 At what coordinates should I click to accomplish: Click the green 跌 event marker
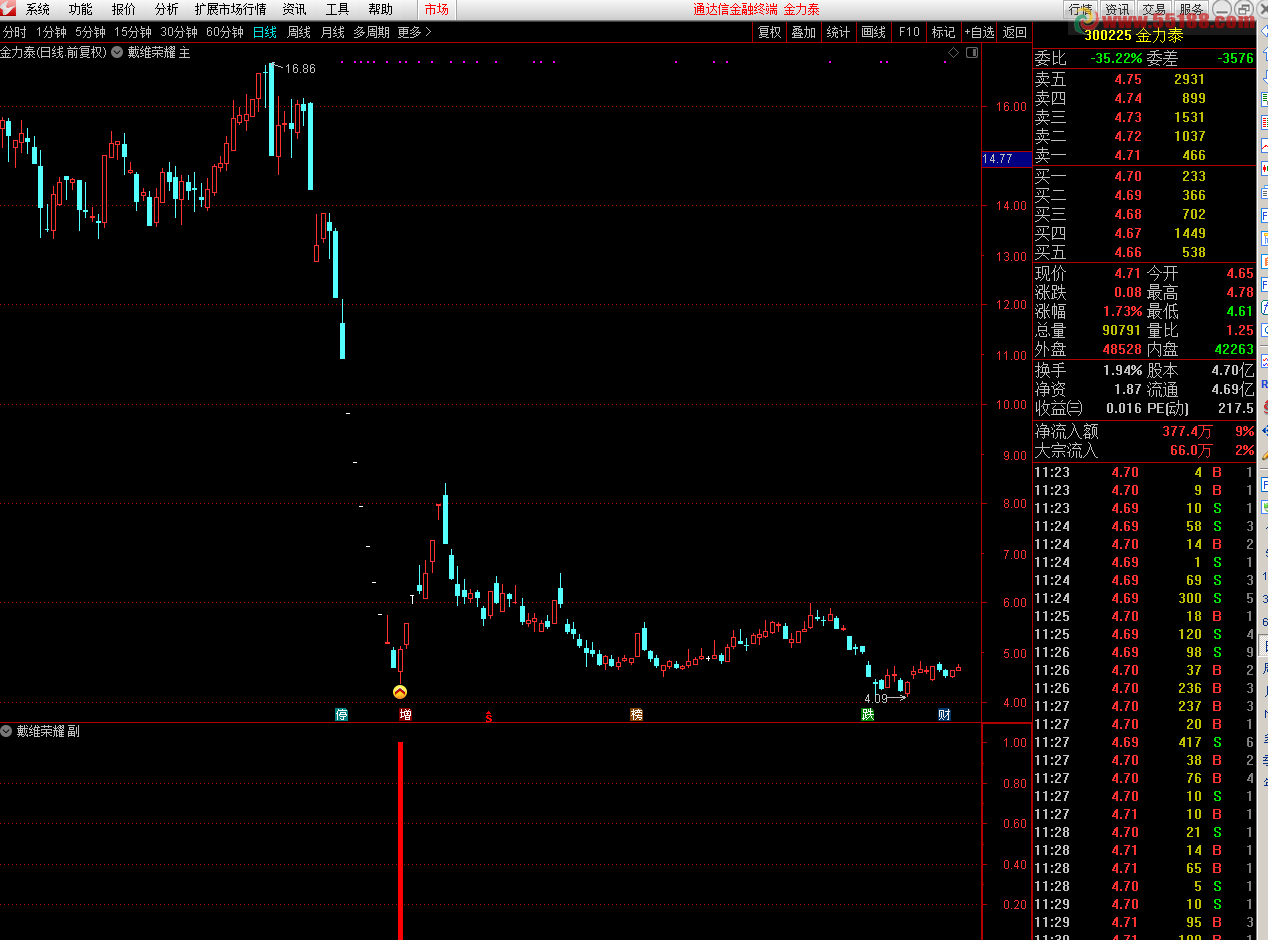(x=867, y=714)
